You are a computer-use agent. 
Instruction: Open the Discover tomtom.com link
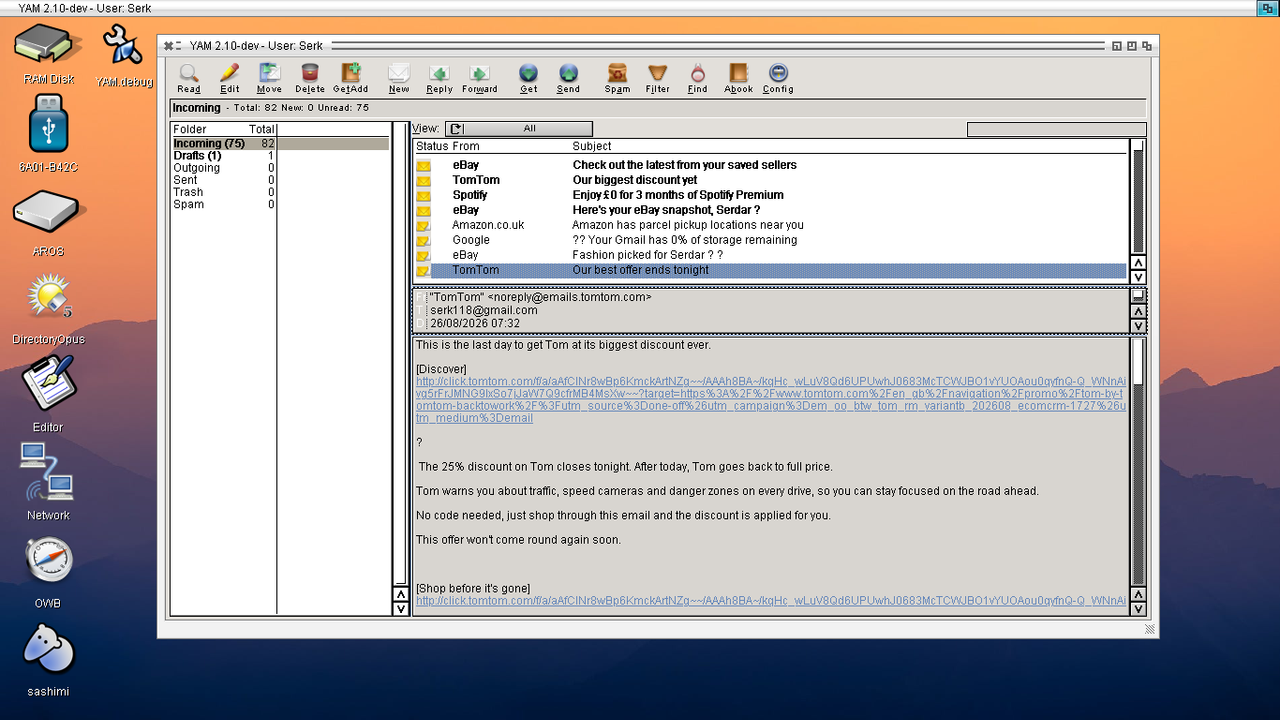pyautogui.click(x=771, y=400)
